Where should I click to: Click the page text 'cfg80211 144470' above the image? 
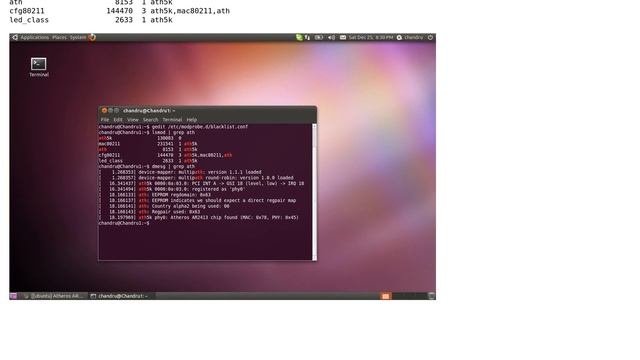click(120, 11)
